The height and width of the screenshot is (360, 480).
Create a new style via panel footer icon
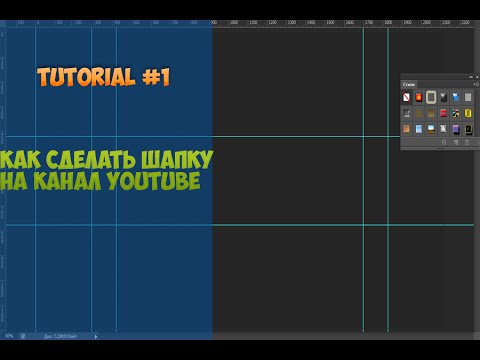pos(456,142)
